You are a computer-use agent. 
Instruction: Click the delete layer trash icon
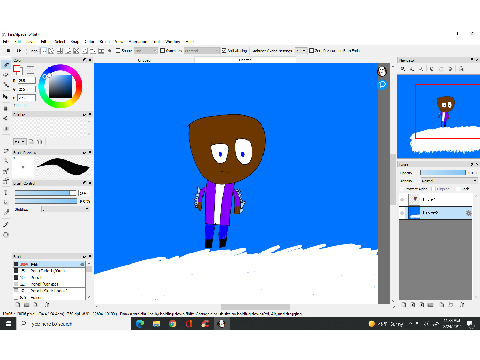click(462, 305)
